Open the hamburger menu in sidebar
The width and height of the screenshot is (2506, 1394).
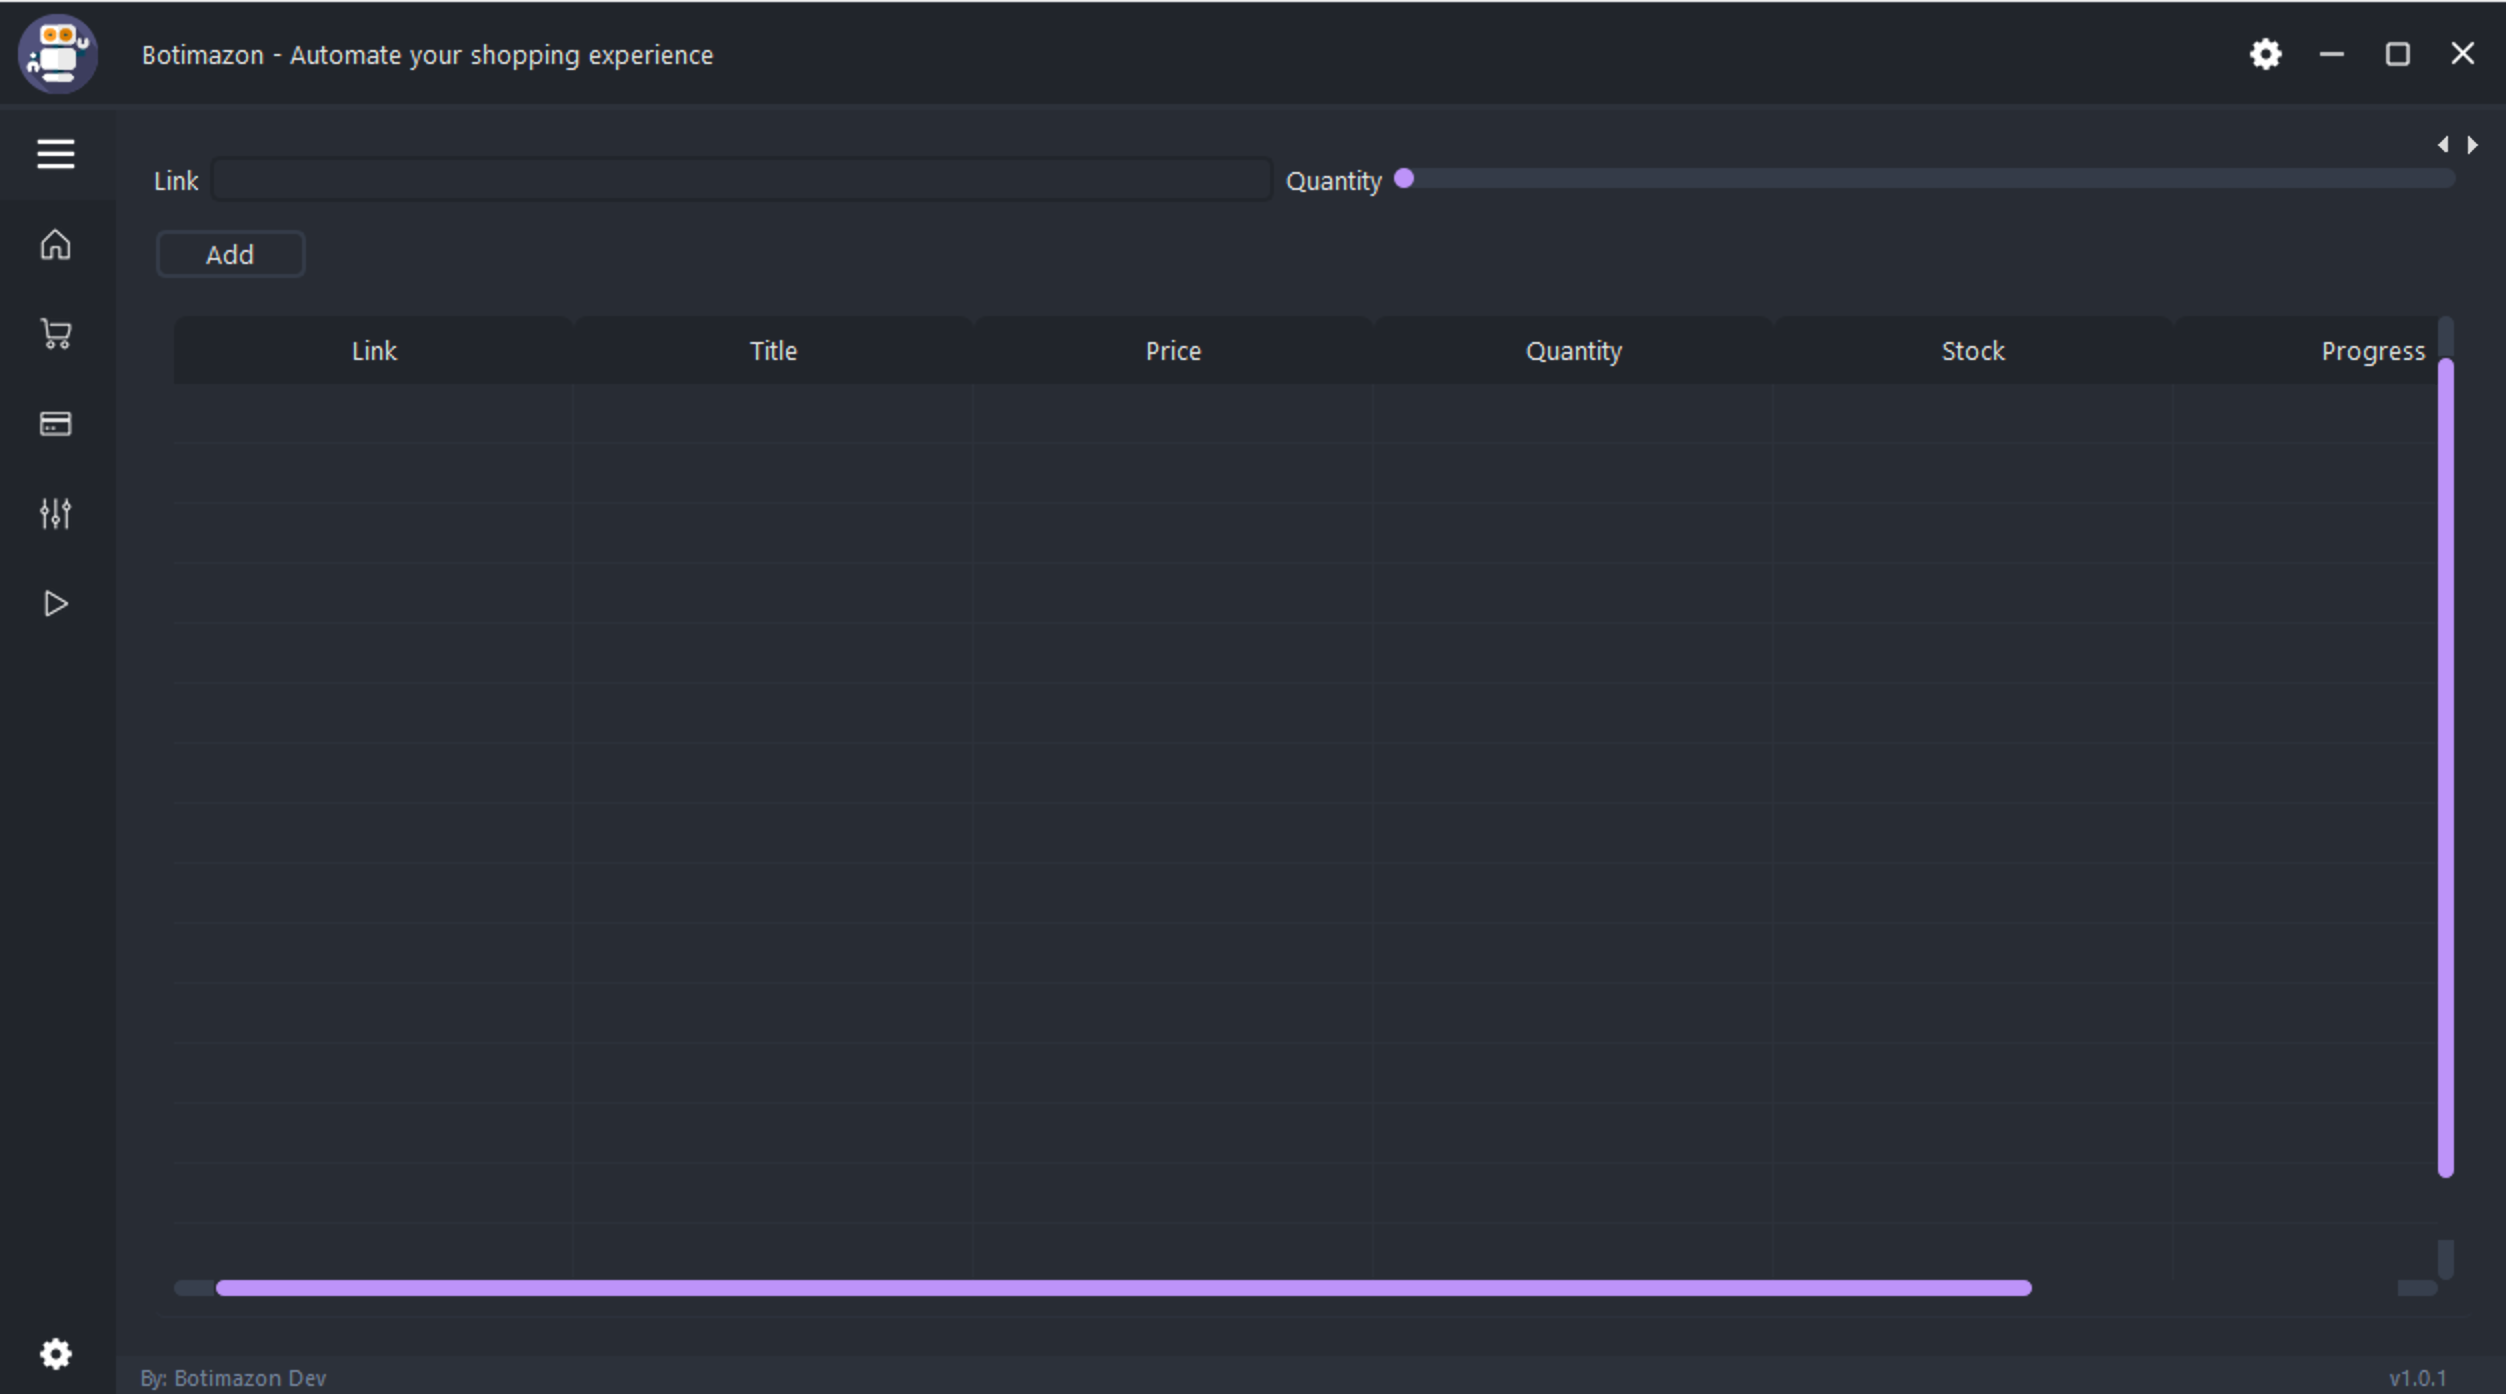pos(56,154)
